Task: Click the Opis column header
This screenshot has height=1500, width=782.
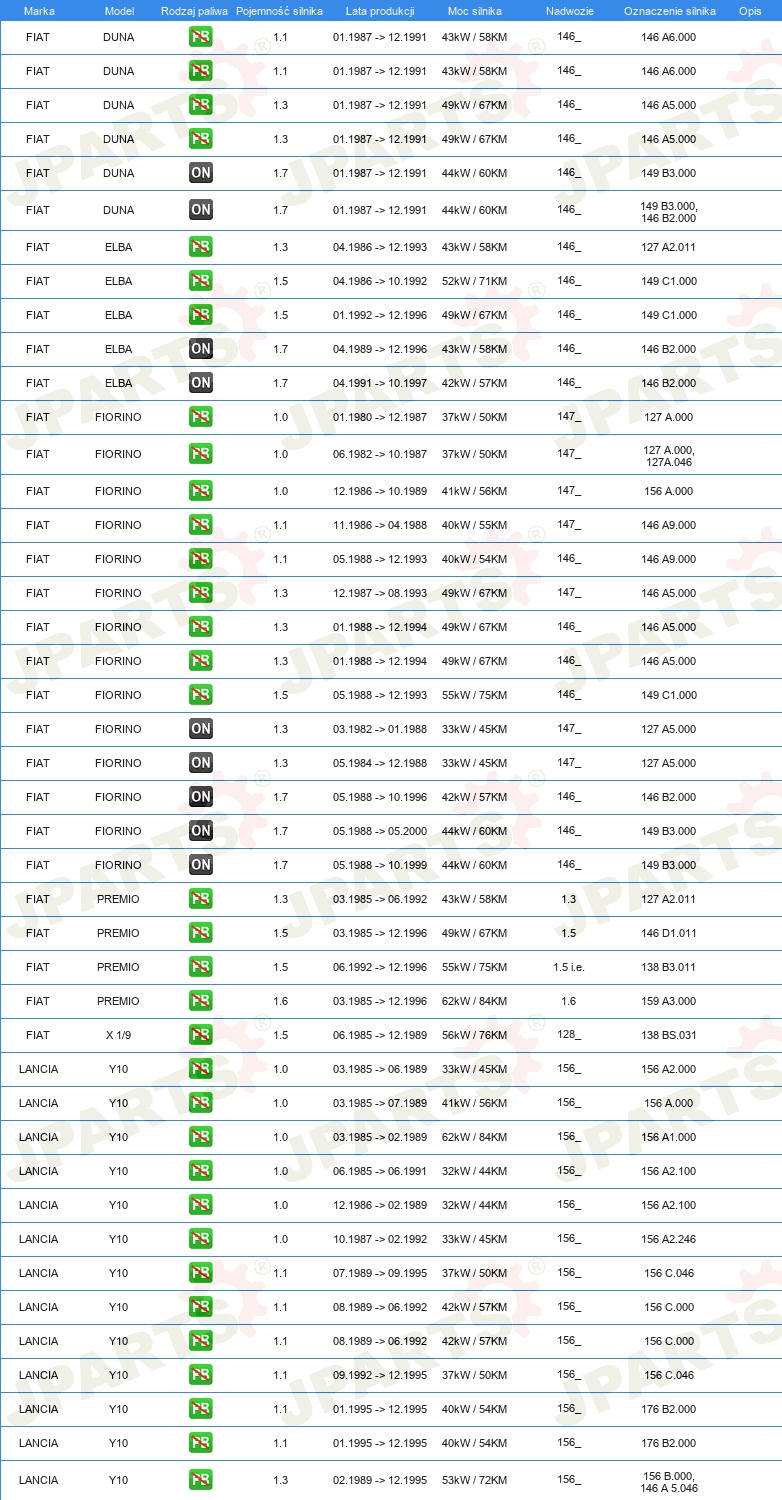Action: [750, 10]
